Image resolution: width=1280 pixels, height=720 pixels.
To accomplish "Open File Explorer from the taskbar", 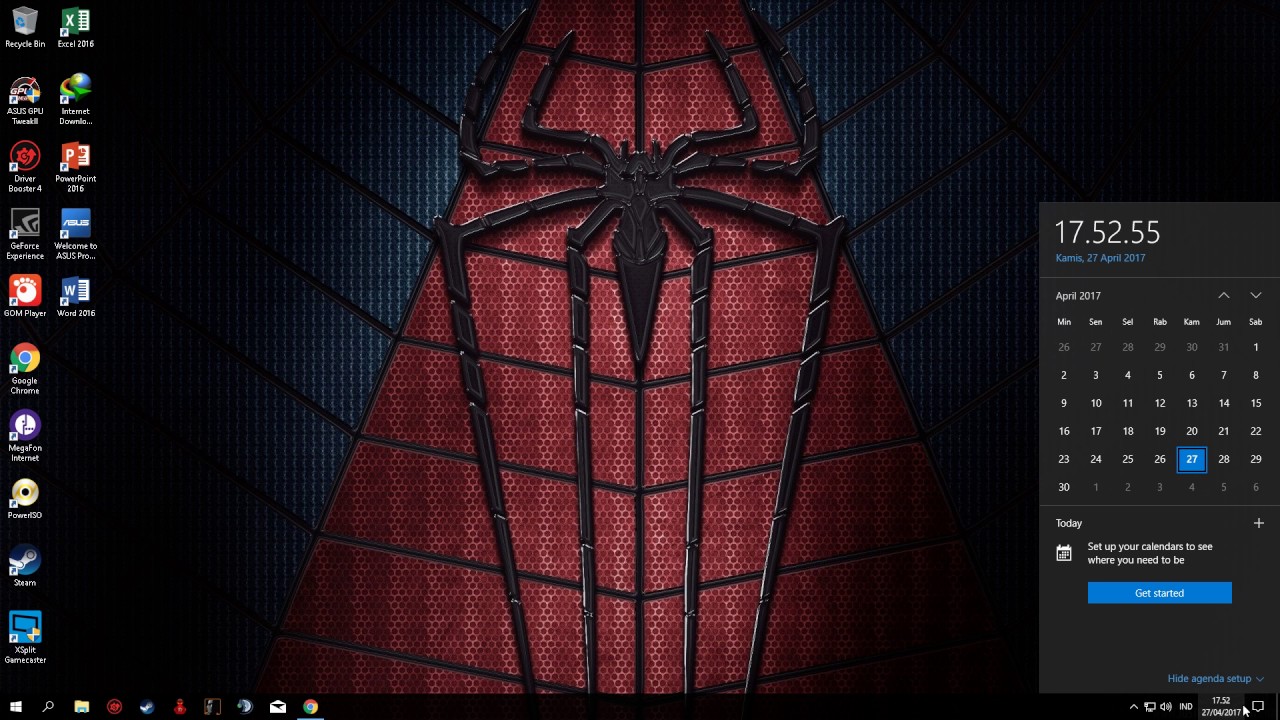I will (x=82, y=707).
